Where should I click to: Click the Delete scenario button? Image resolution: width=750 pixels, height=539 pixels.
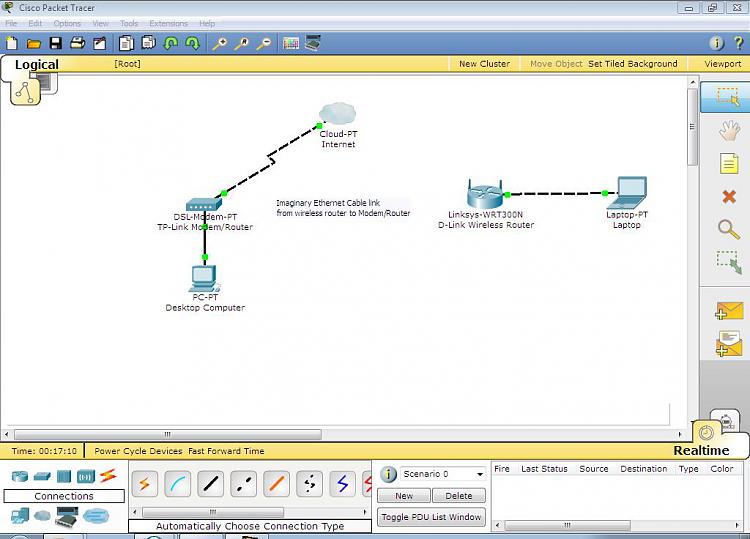pos(459,496)
